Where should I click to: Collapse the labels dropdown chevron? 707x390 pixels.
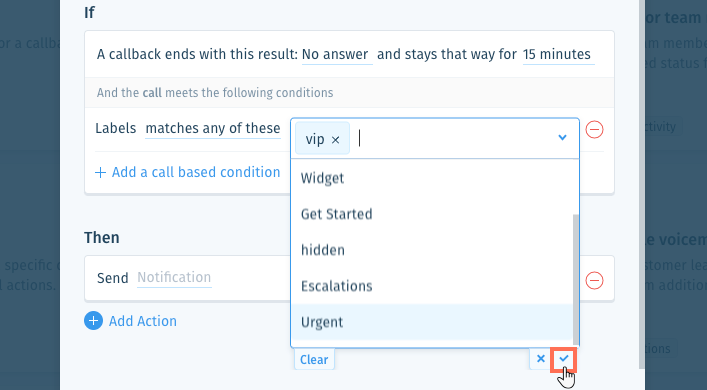click(562, 137)
